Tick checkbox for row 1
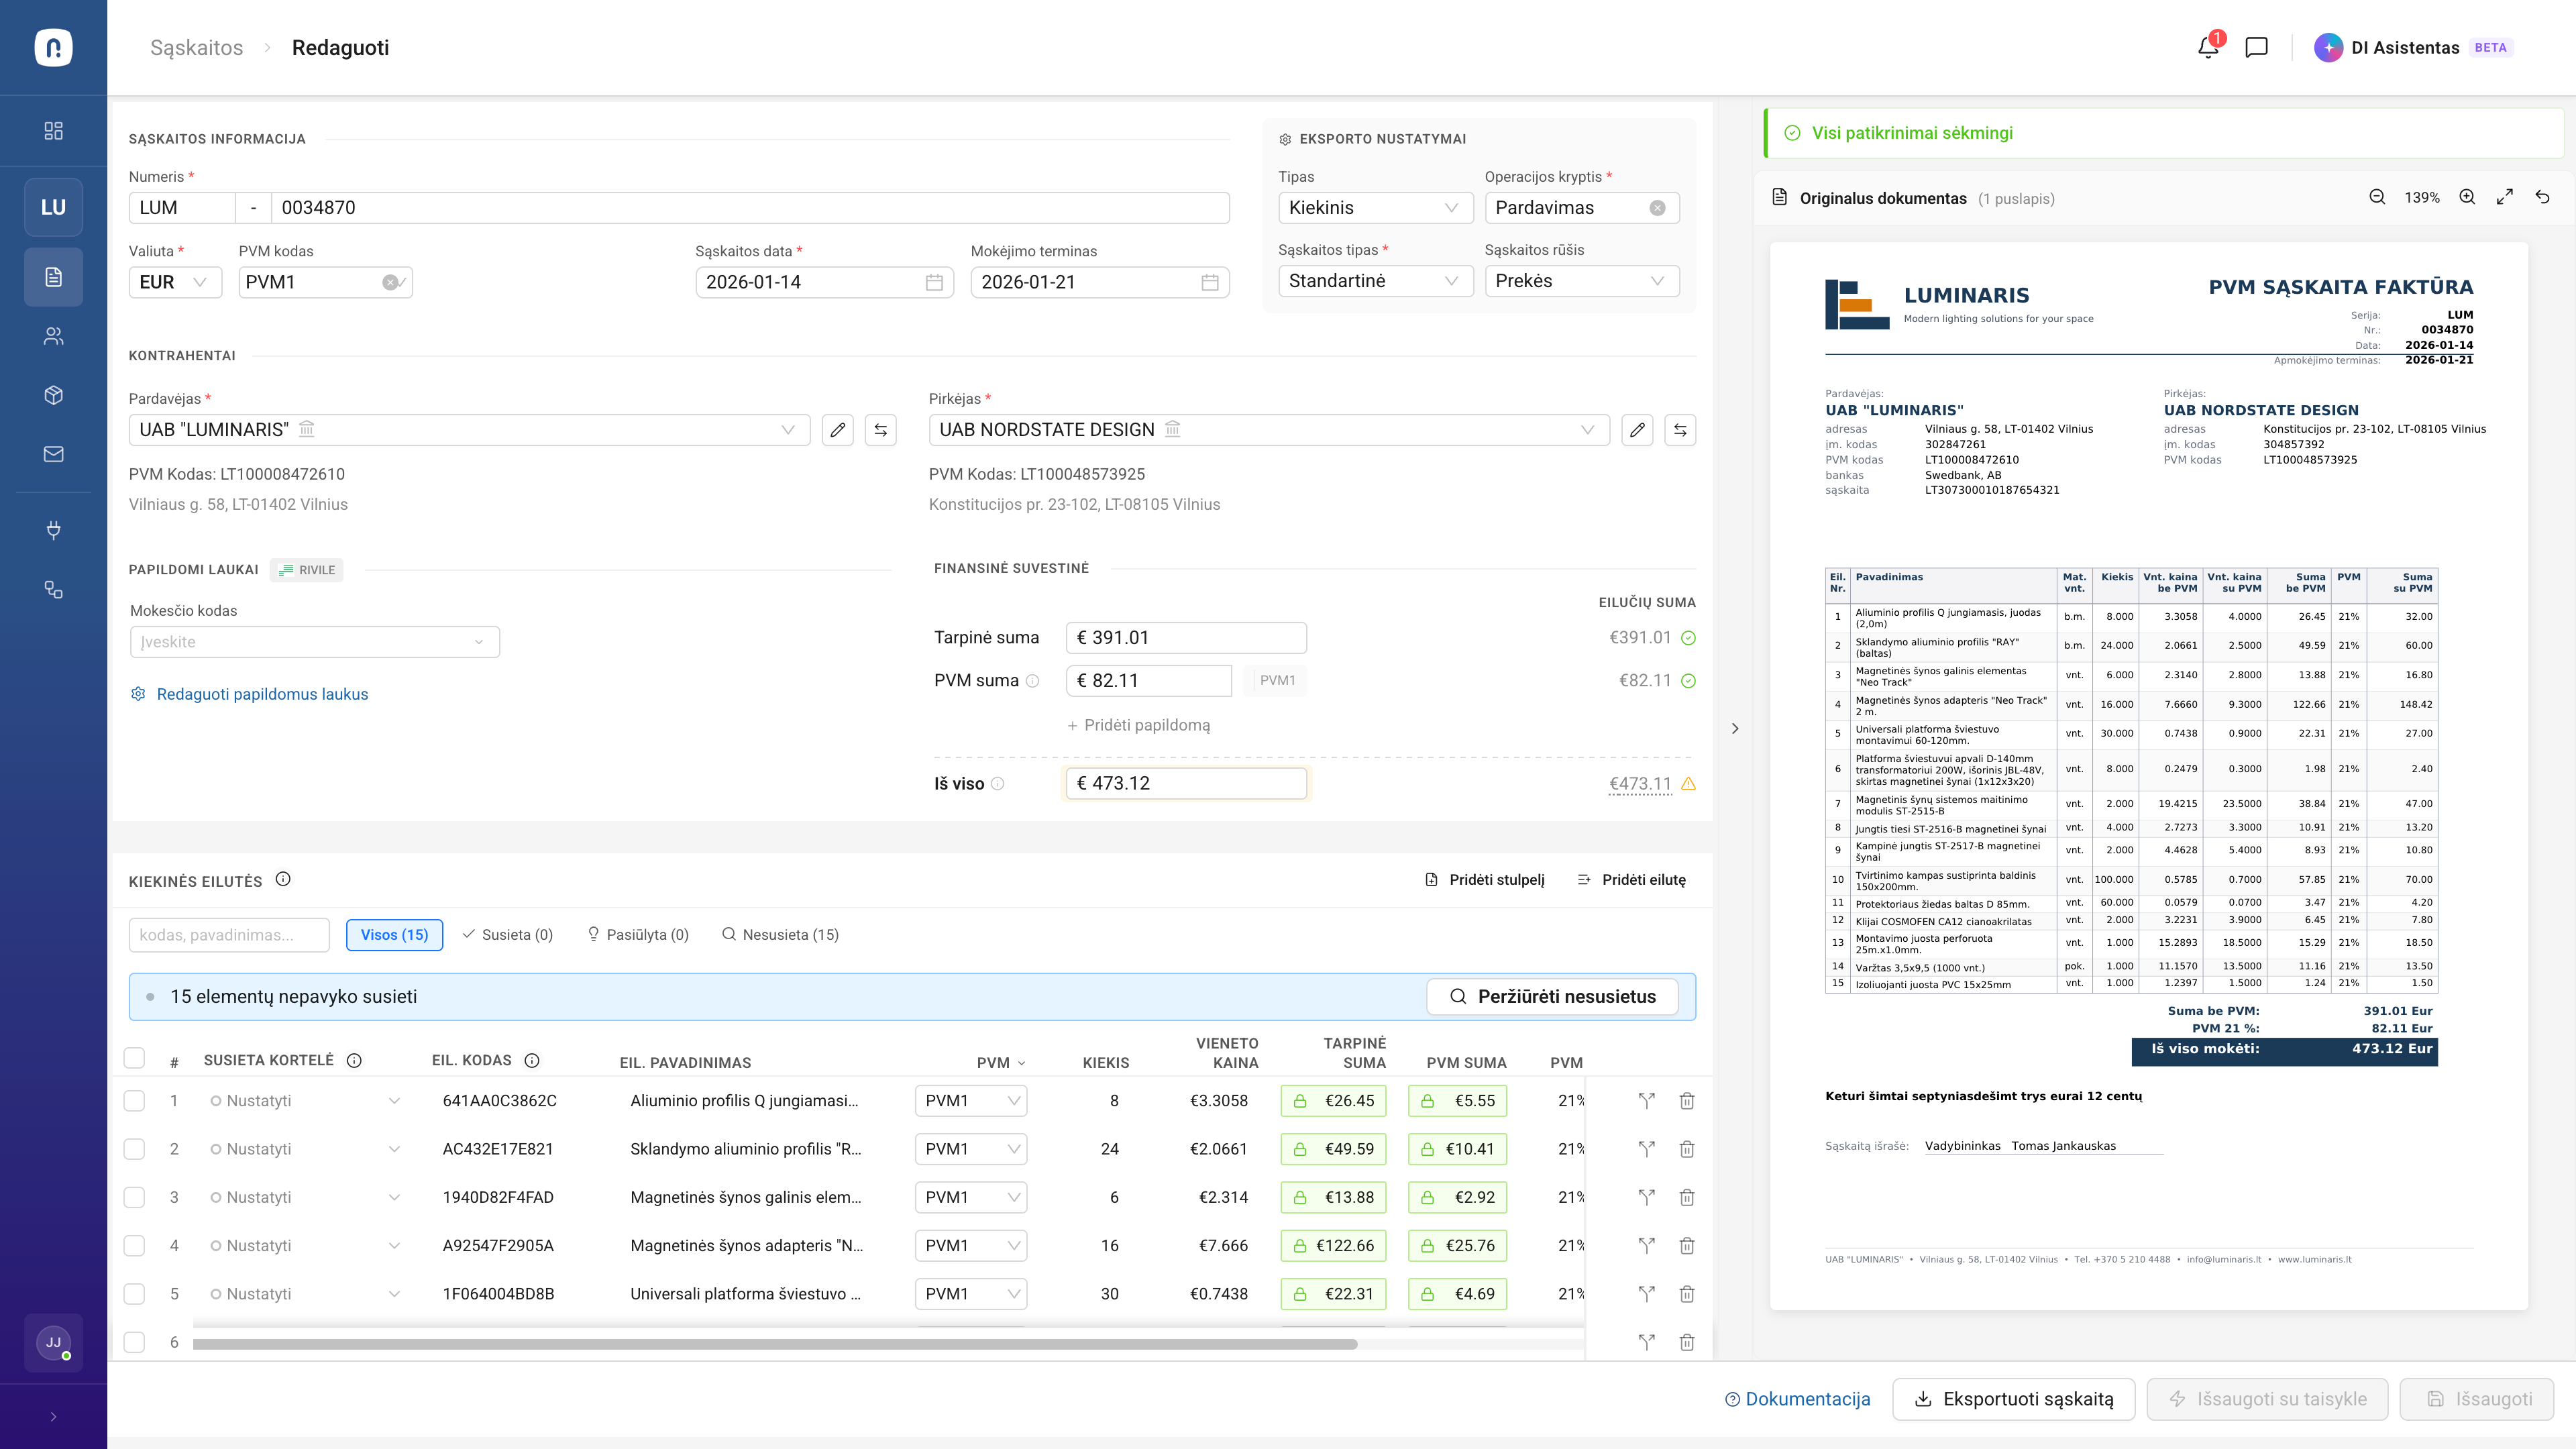Screen dimensions: 2576x1449 click(134, 1101)
